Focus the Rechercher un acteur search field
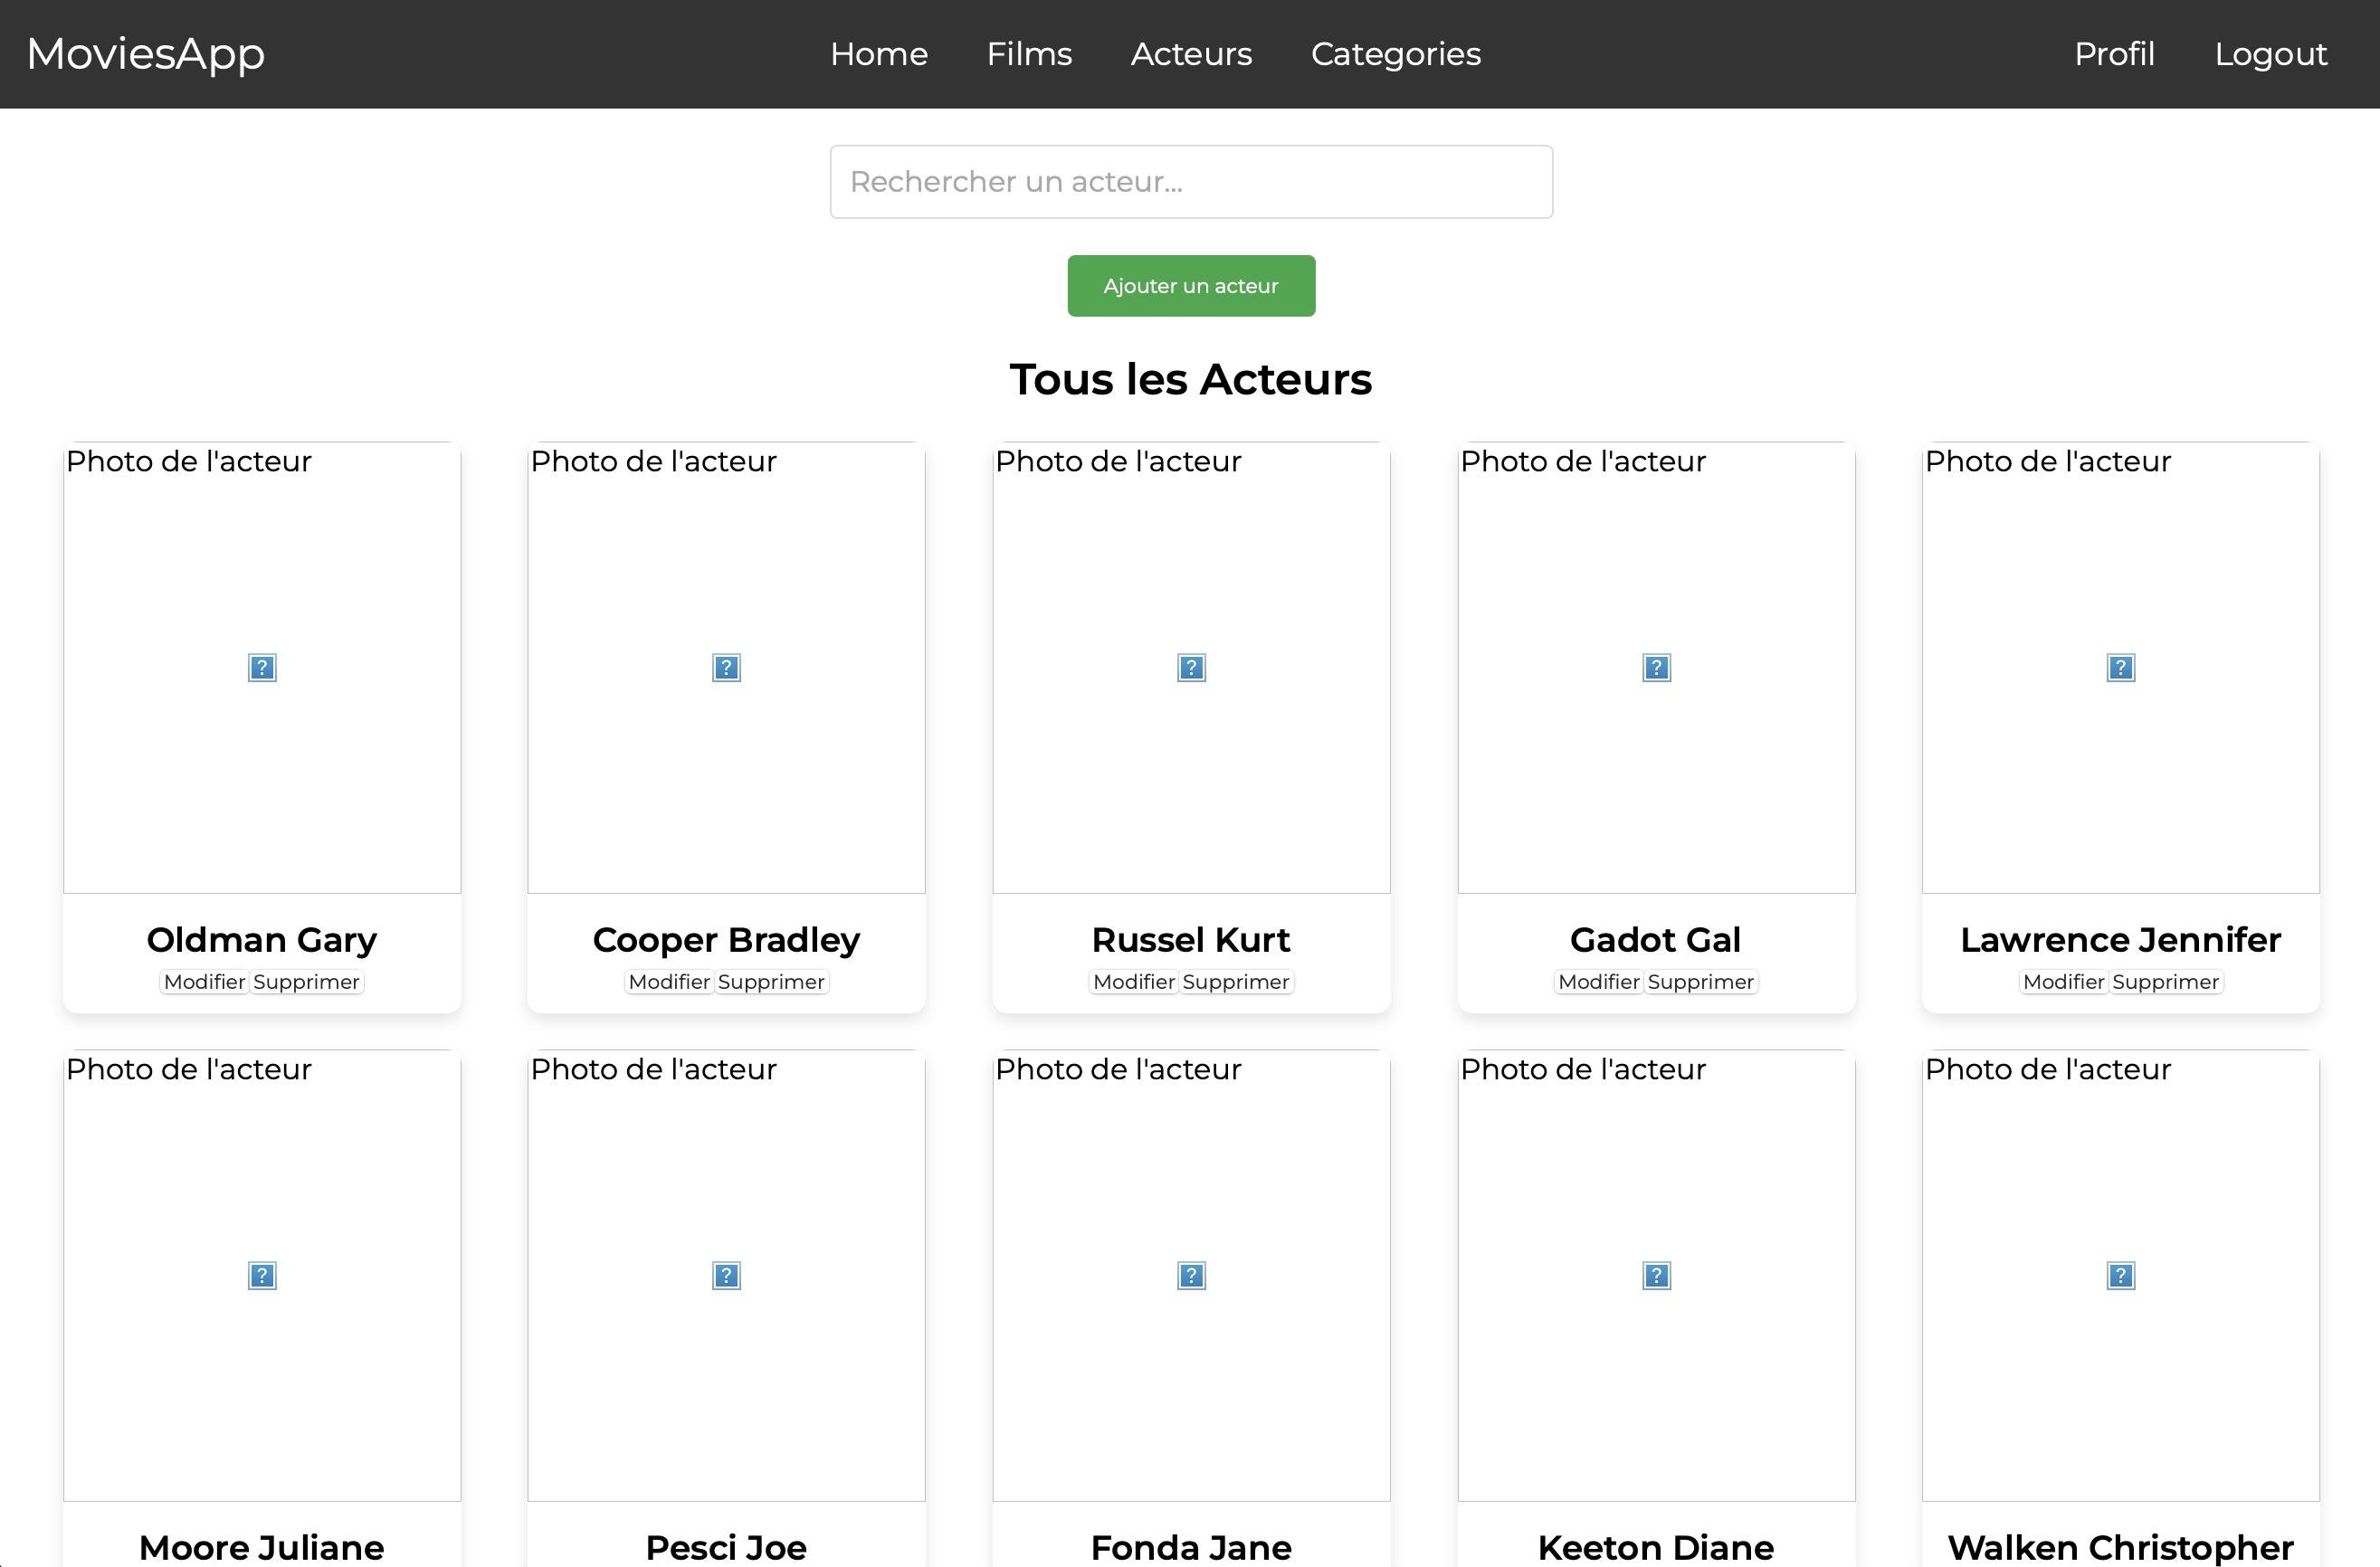This screenshot has height=1567, width=2380. tap(1191, 182)
